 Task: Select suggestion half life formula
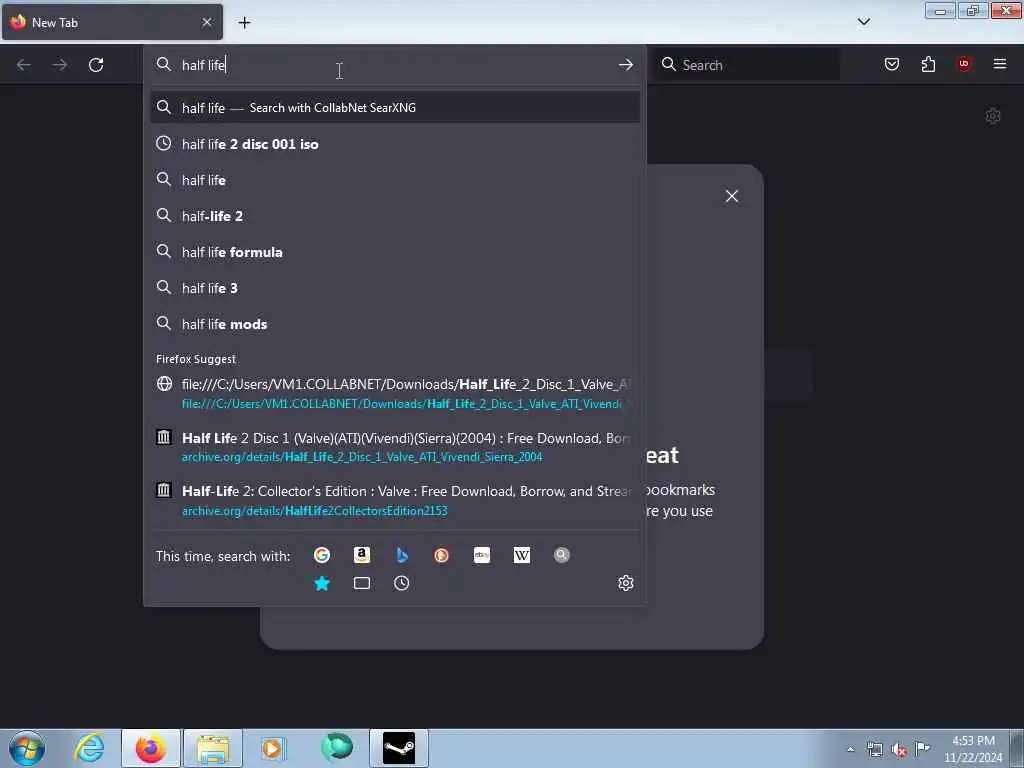[x=395, y=252]
